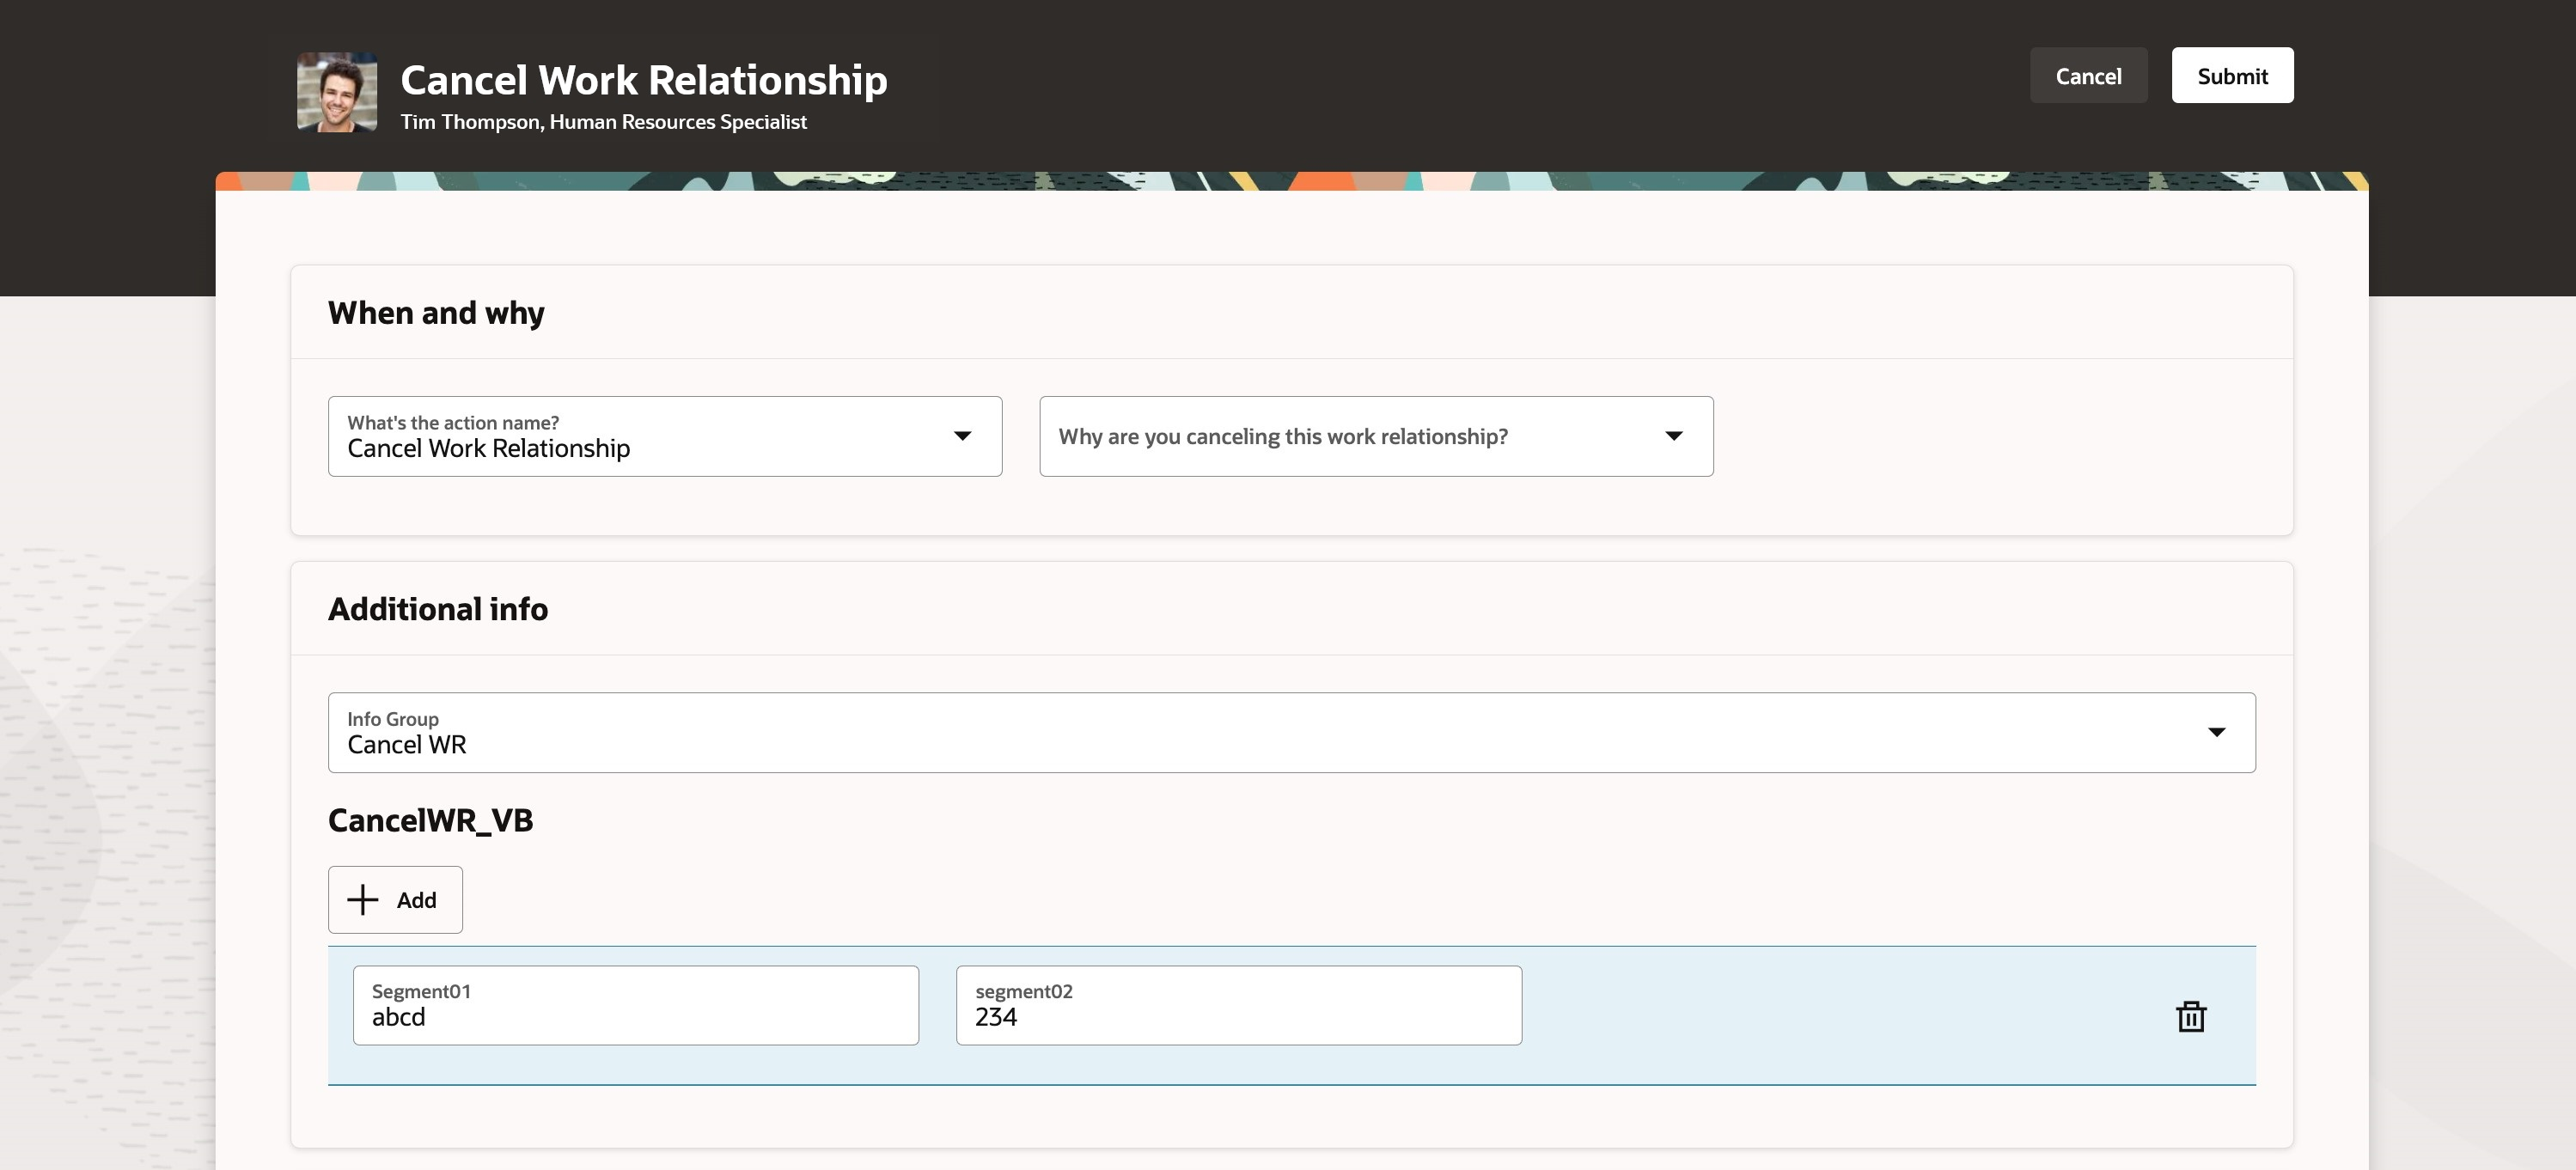The width and height of the screenshot is (2576, 1170).
Task: Delete the CancelWR_VB row with trash icon
Action: pyautogui.click(x=2190, y=1016)
